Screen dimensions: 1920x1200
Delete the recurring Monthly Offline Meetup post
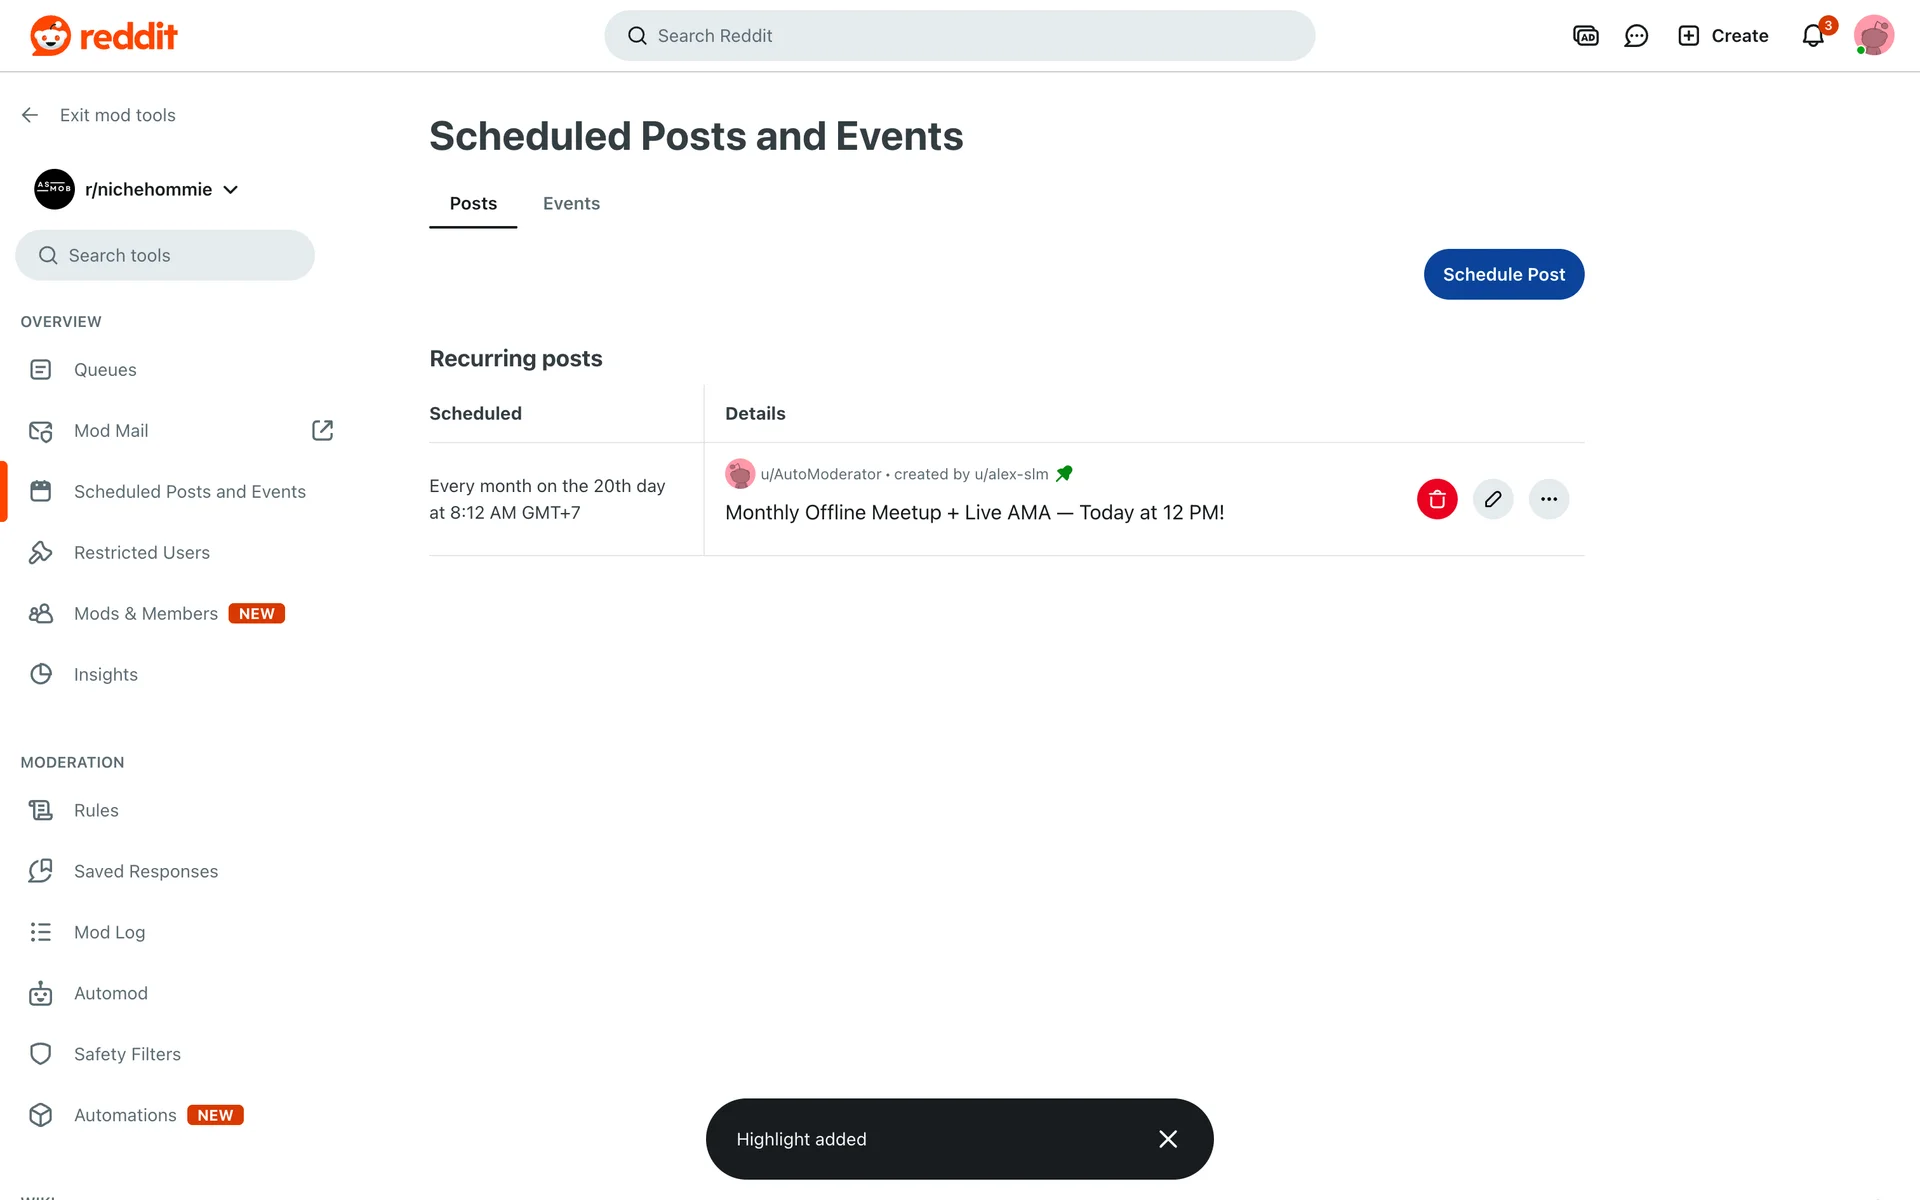[x=1437, y=499]
